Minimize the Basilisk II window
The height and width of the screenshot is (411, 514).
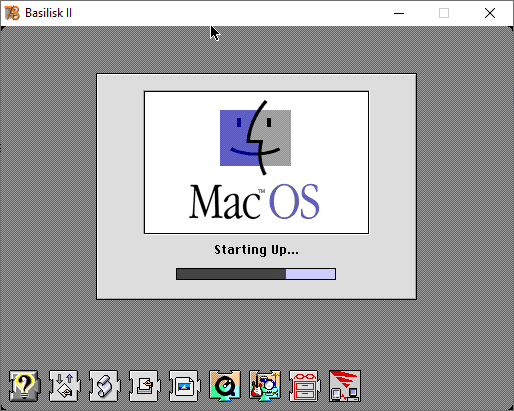[399, 13]
